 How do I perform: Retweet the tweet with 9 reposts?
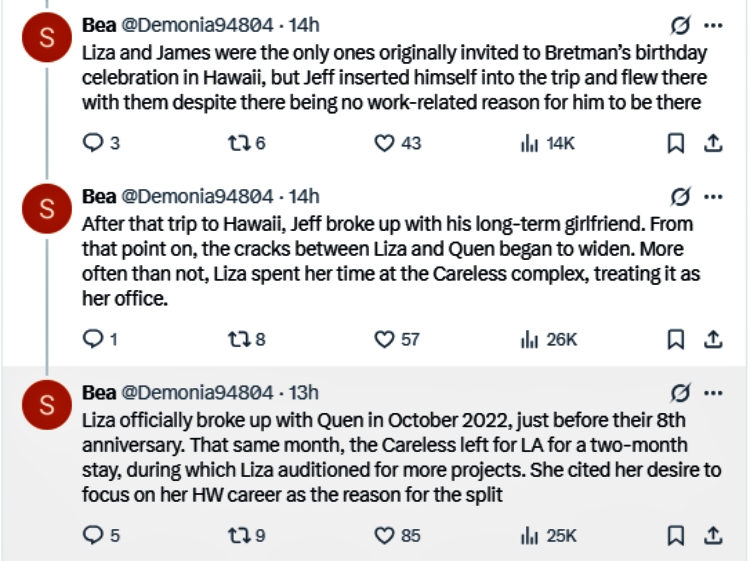(246, 536)
